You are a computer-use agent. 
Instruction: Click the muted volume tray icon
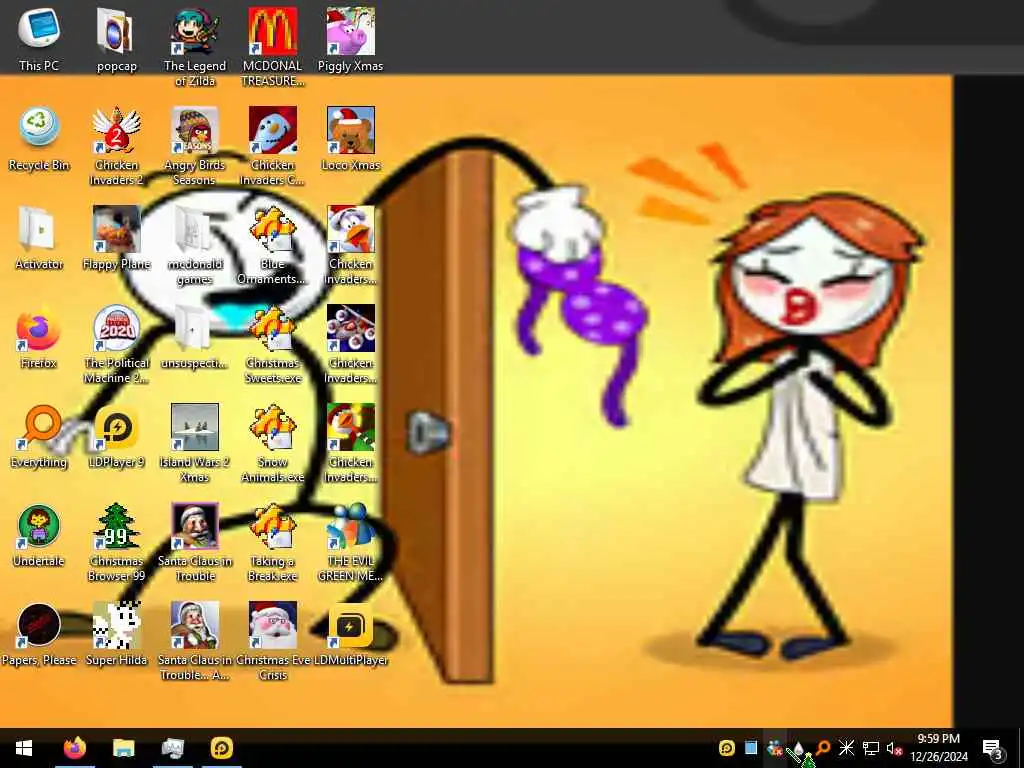pos(894,748)
